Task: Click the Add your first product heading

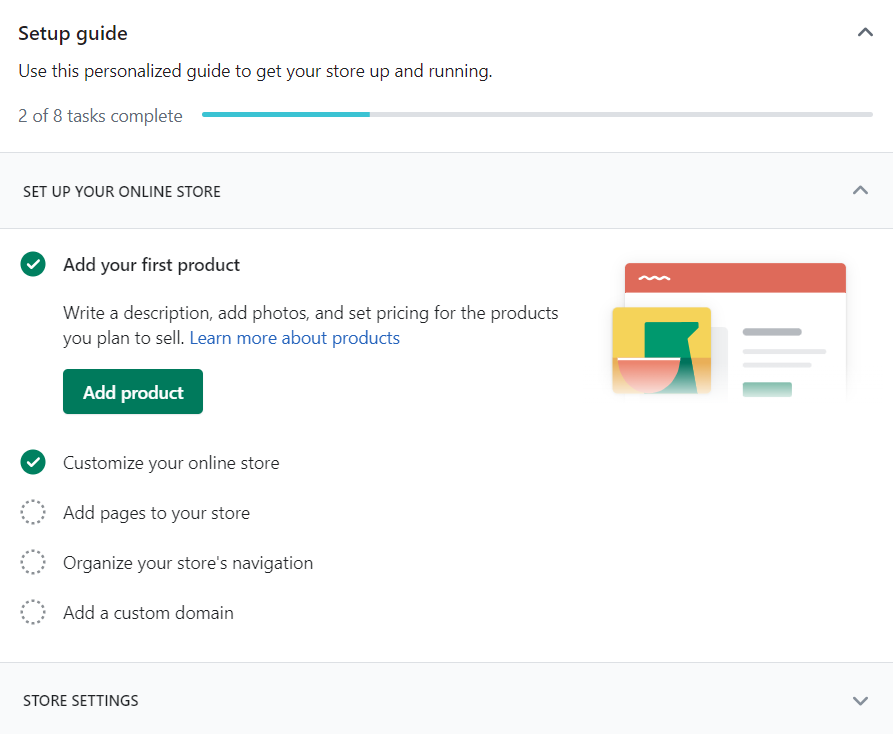Action: (x=151, y=265)
